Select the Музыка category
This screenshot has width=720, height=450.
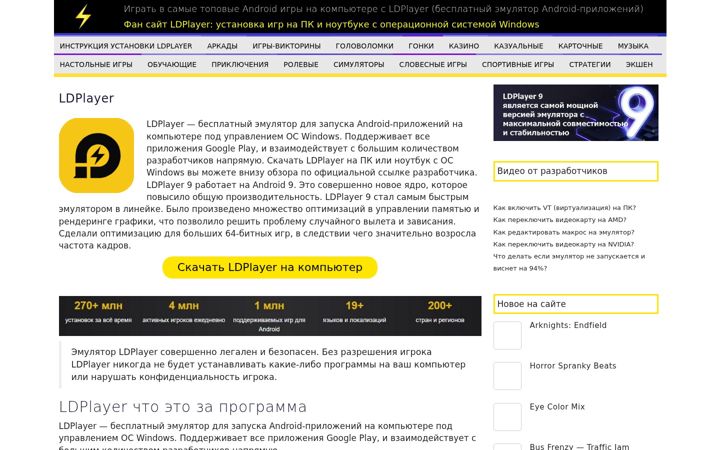(633, 46)
